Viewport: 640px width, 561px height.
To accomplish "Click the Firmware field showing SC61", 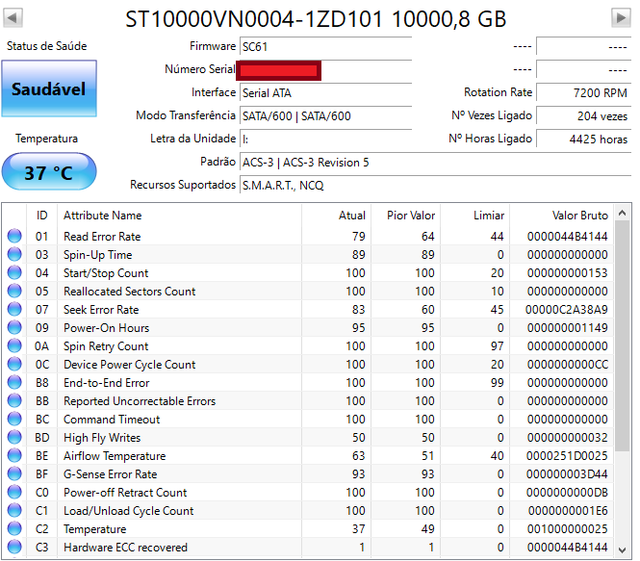I will click(x=326, y=47).
